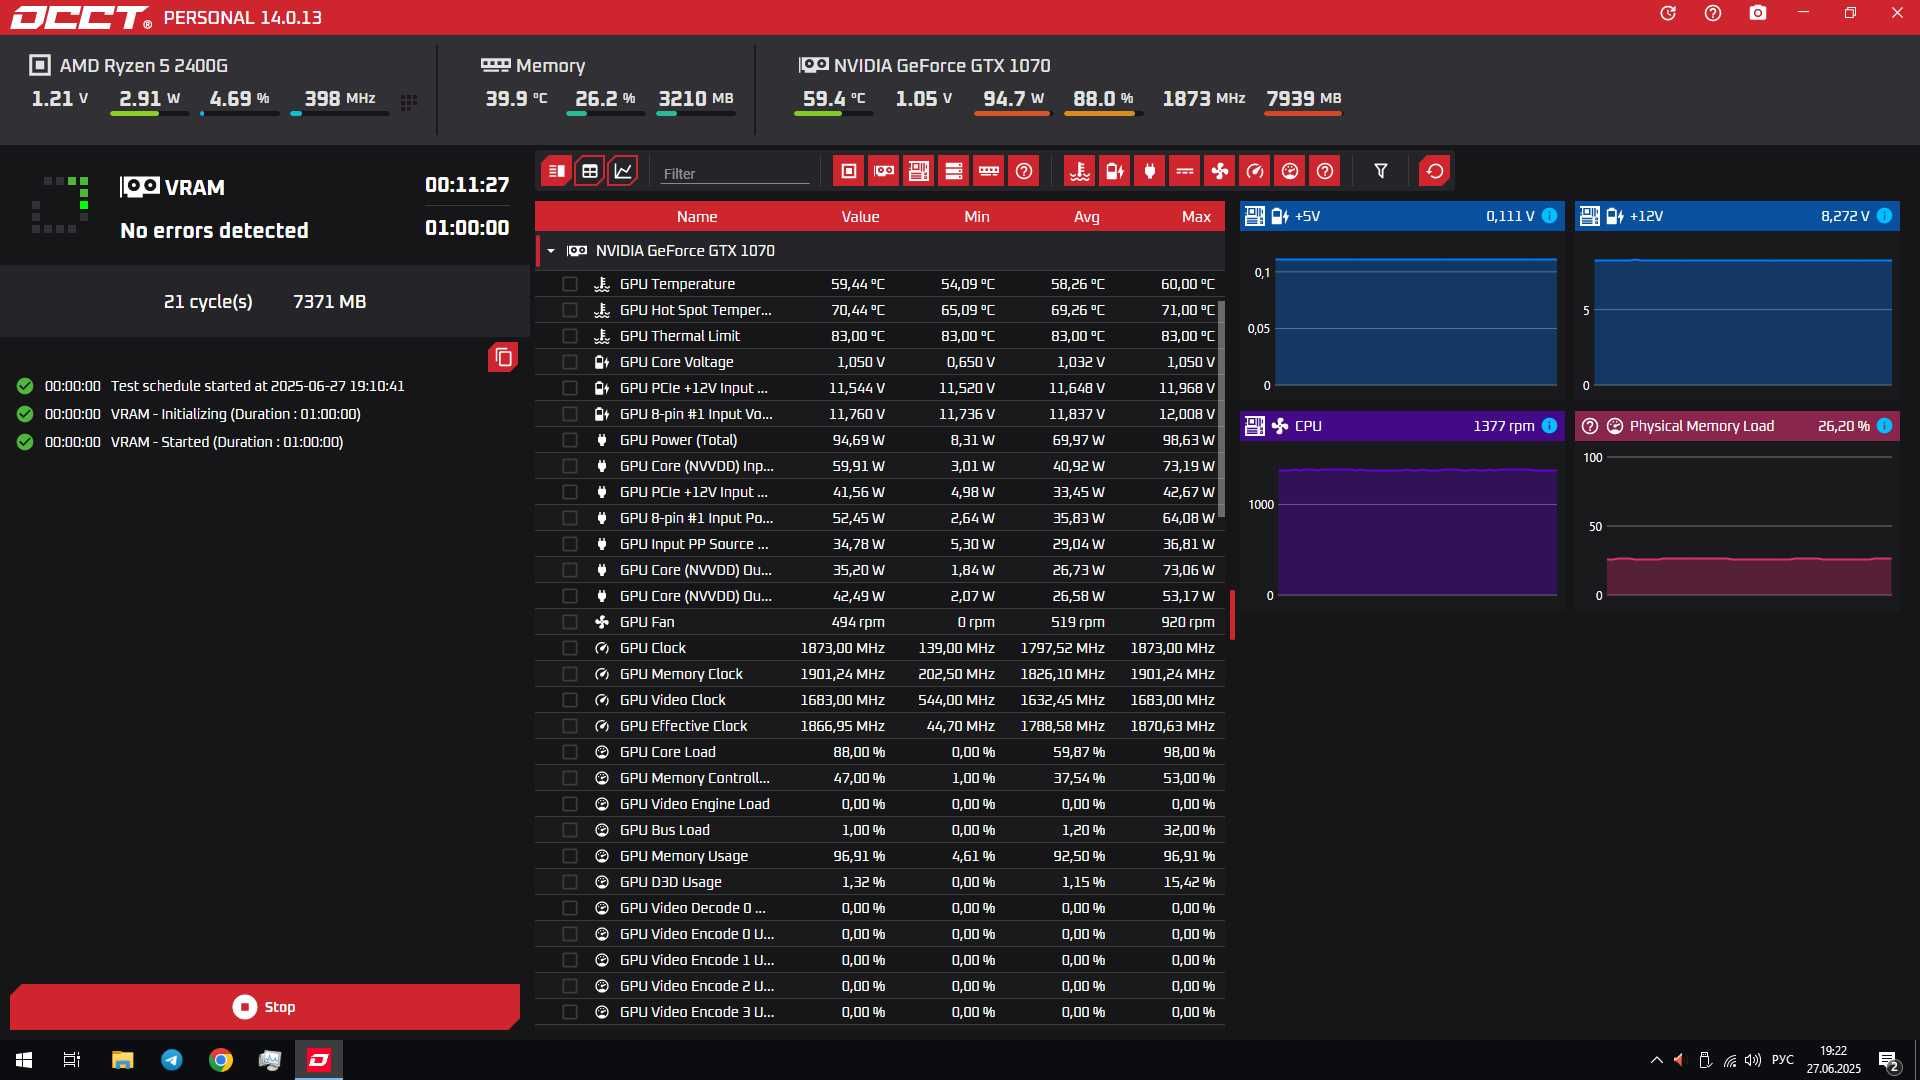Open File Explorer from the taskbar
1920x1080 pixels.
[x=122, y=1060]
